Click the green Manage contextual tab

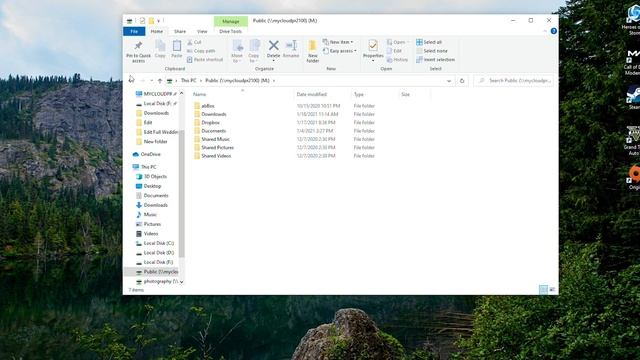pos(231,21)
